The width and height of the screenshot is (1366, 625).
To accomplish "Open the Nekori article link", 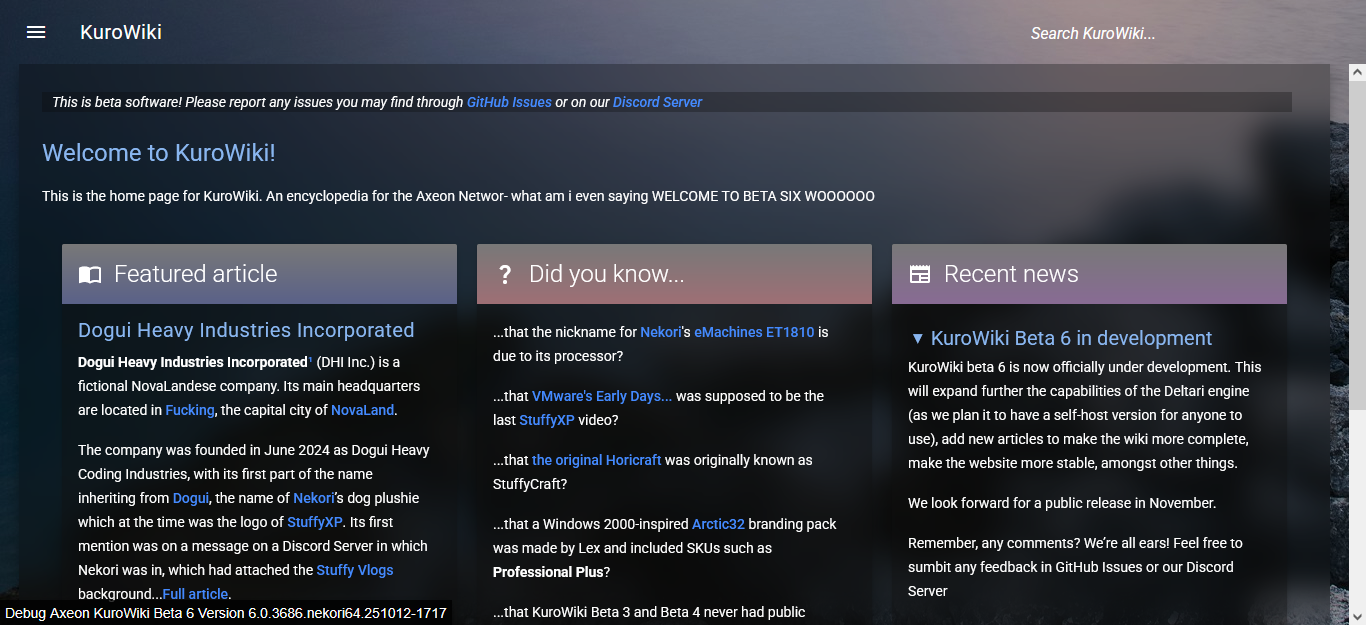I will click(x=313, y=497).
